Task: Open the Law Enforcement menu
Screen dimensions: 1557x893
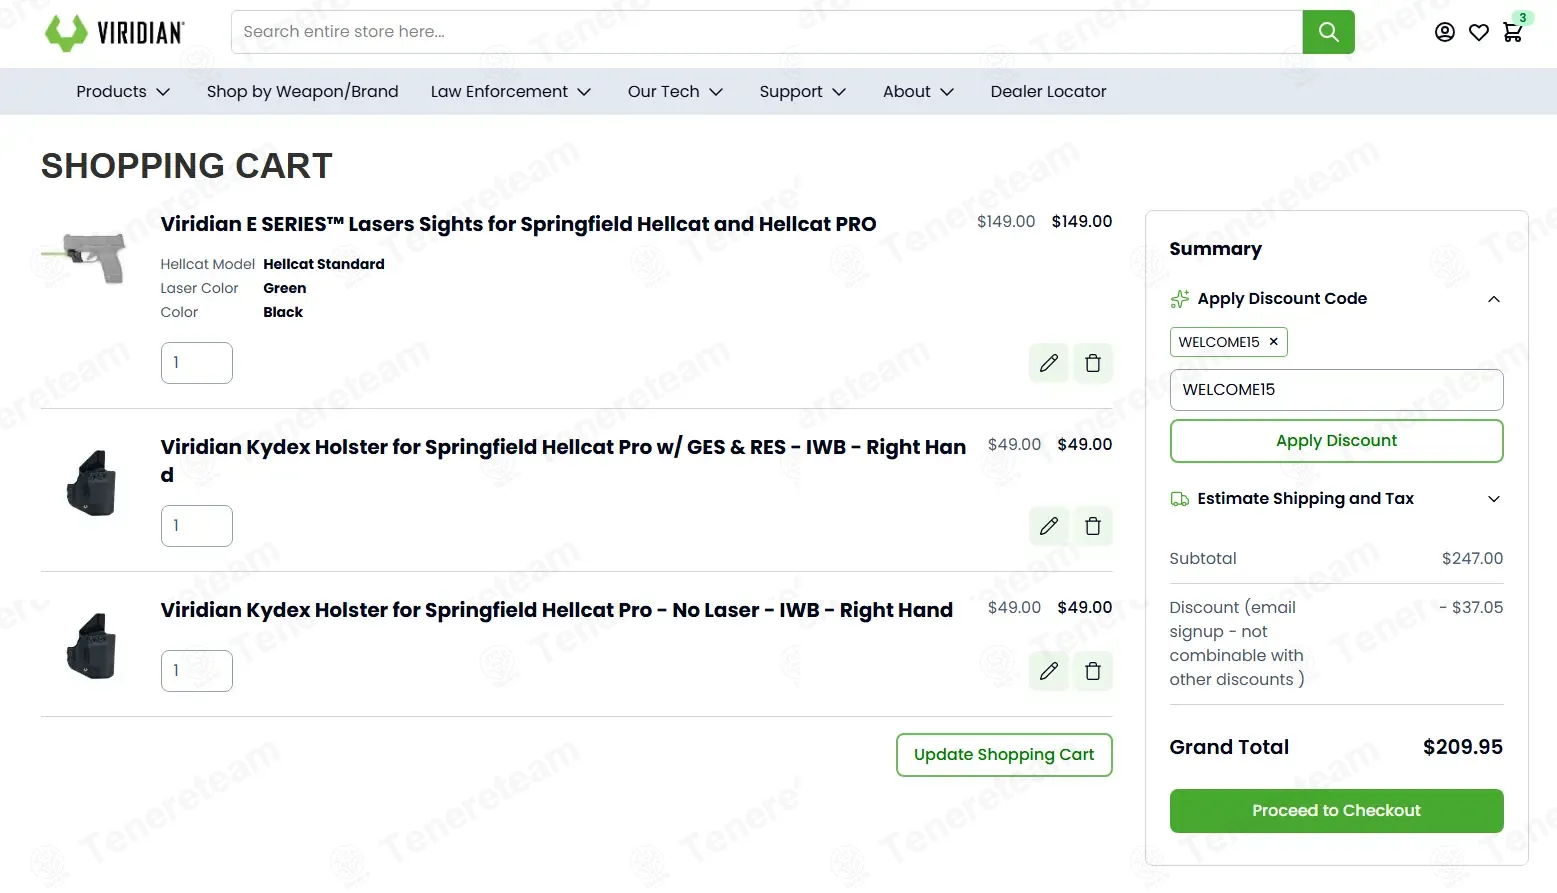Action: (x=511, y=92)
